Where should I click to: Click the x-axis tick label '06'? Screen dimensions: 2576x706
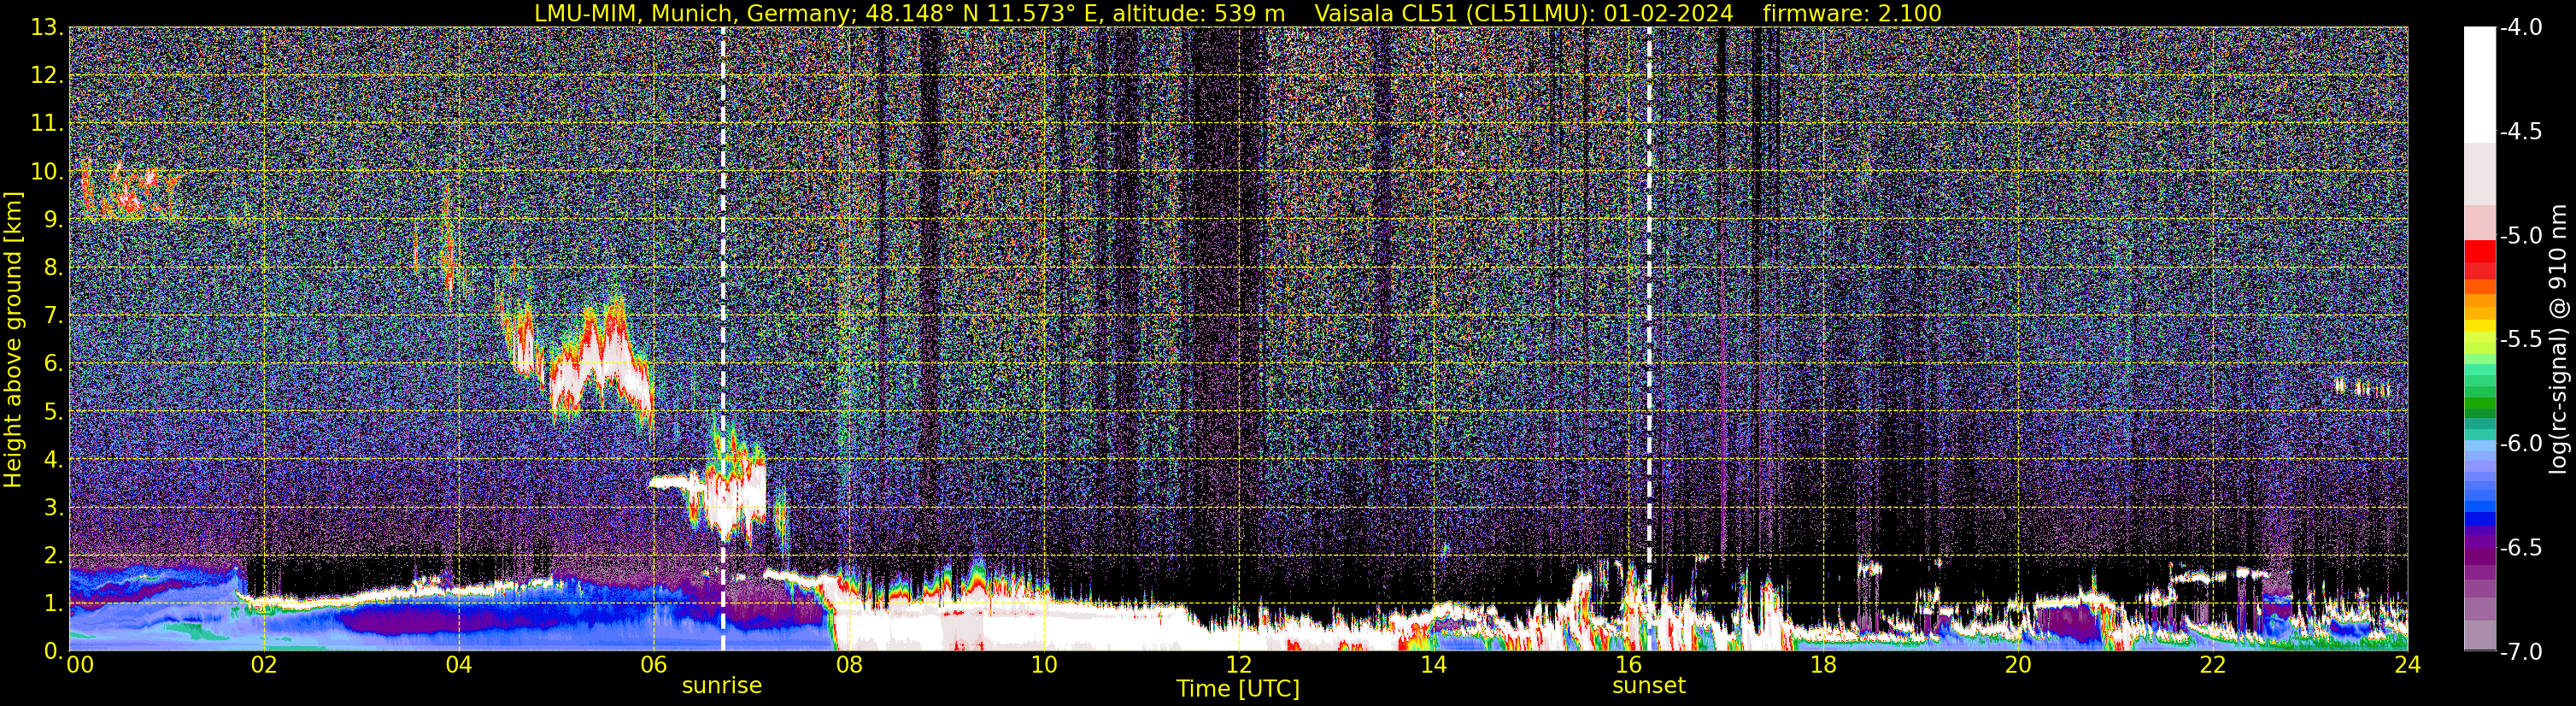(653, 665)
